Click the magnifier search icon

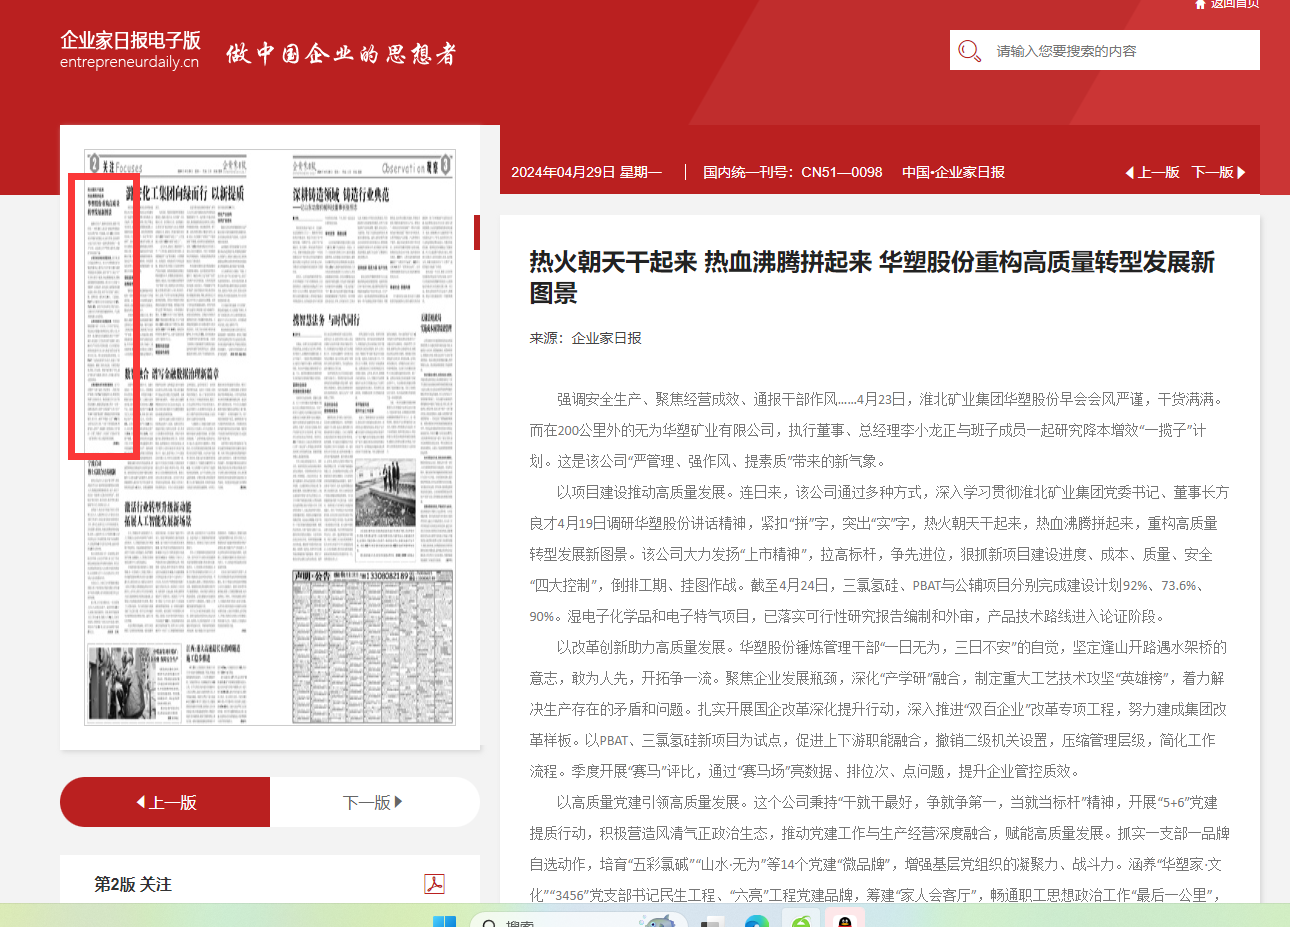(x=969, y=51)
